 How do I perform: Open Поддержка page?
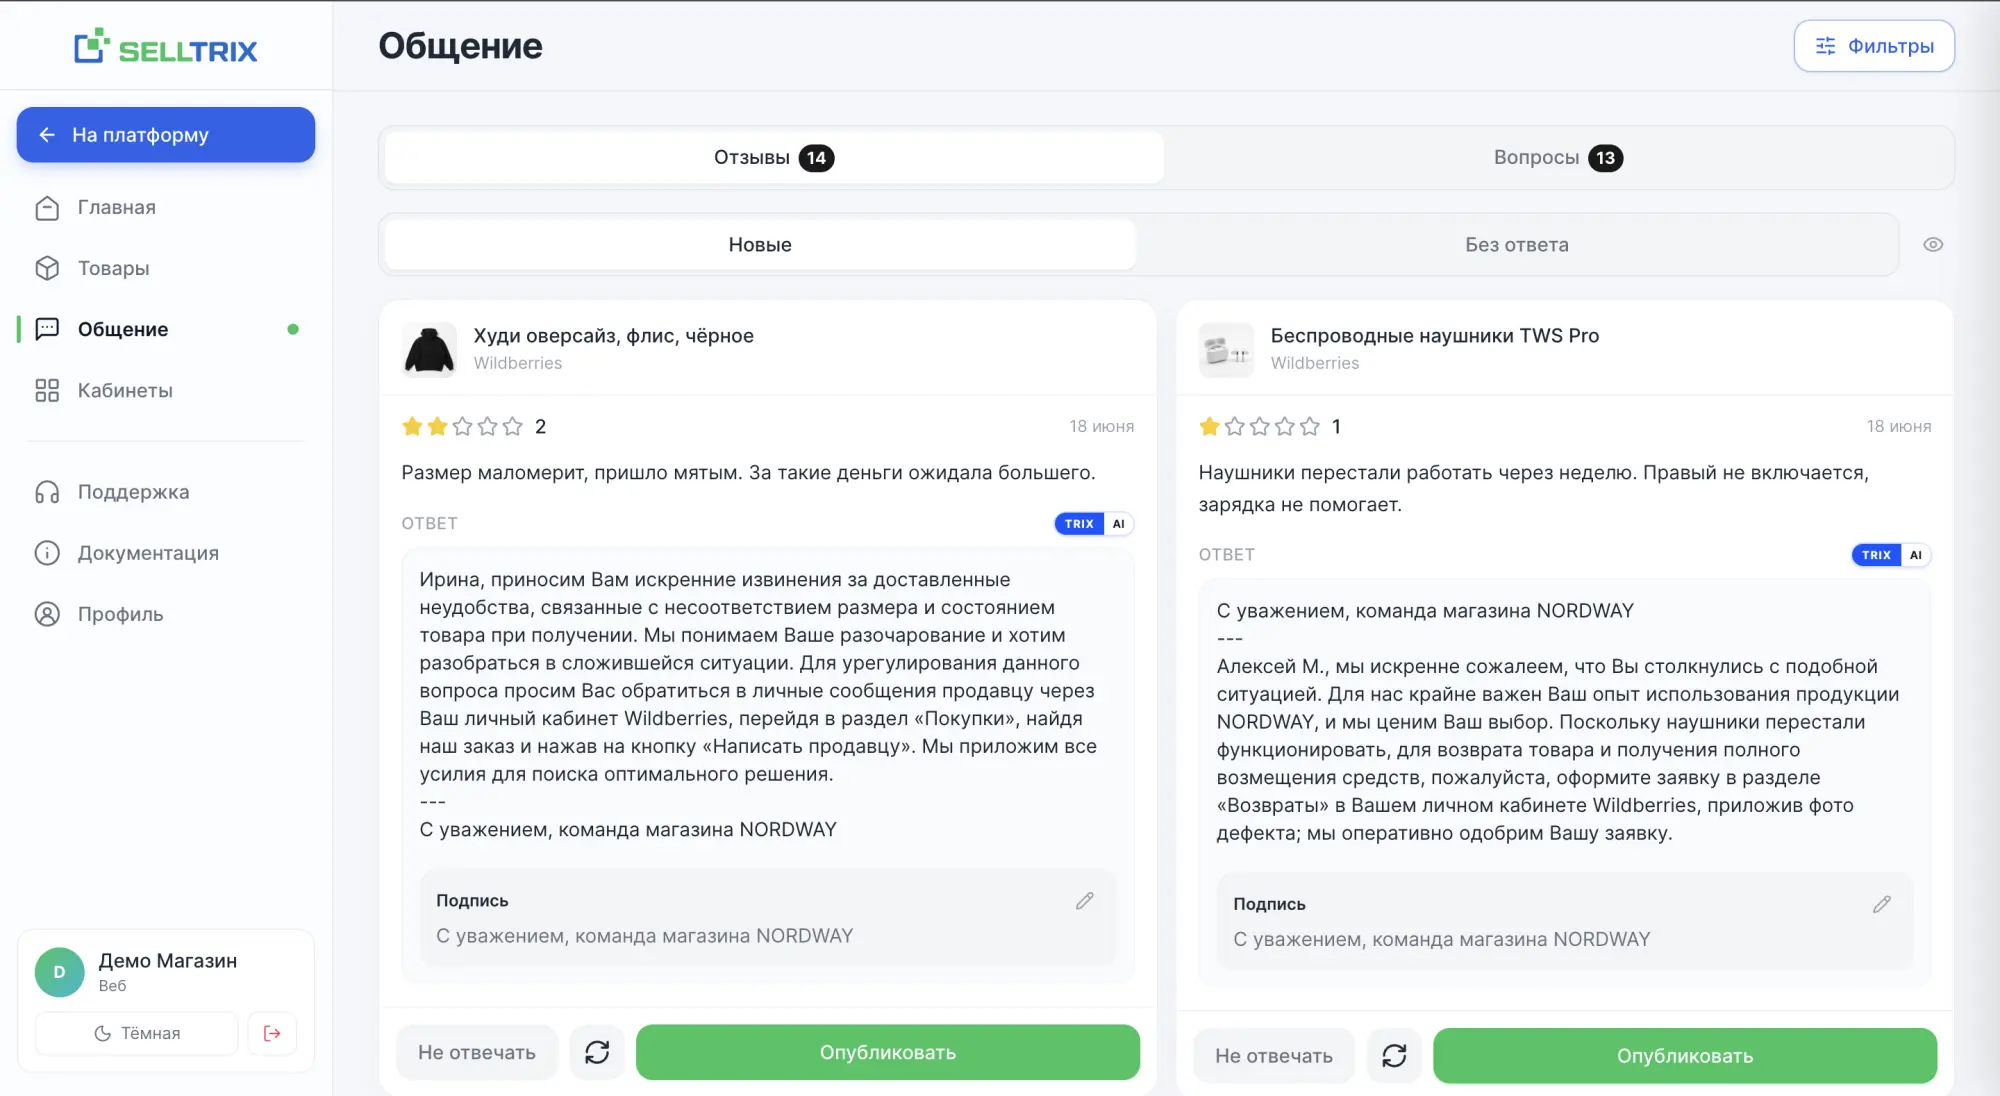166,492
